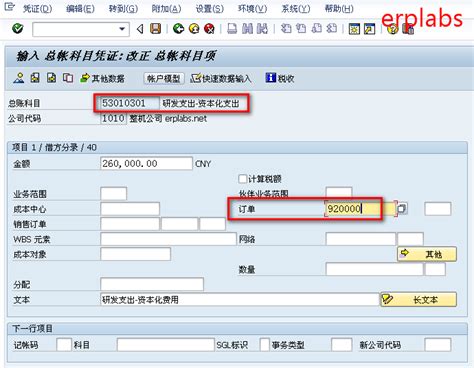Click the window menu icon left of 凭证
This screenshot has width=474, height=368.
click(9, 7)
